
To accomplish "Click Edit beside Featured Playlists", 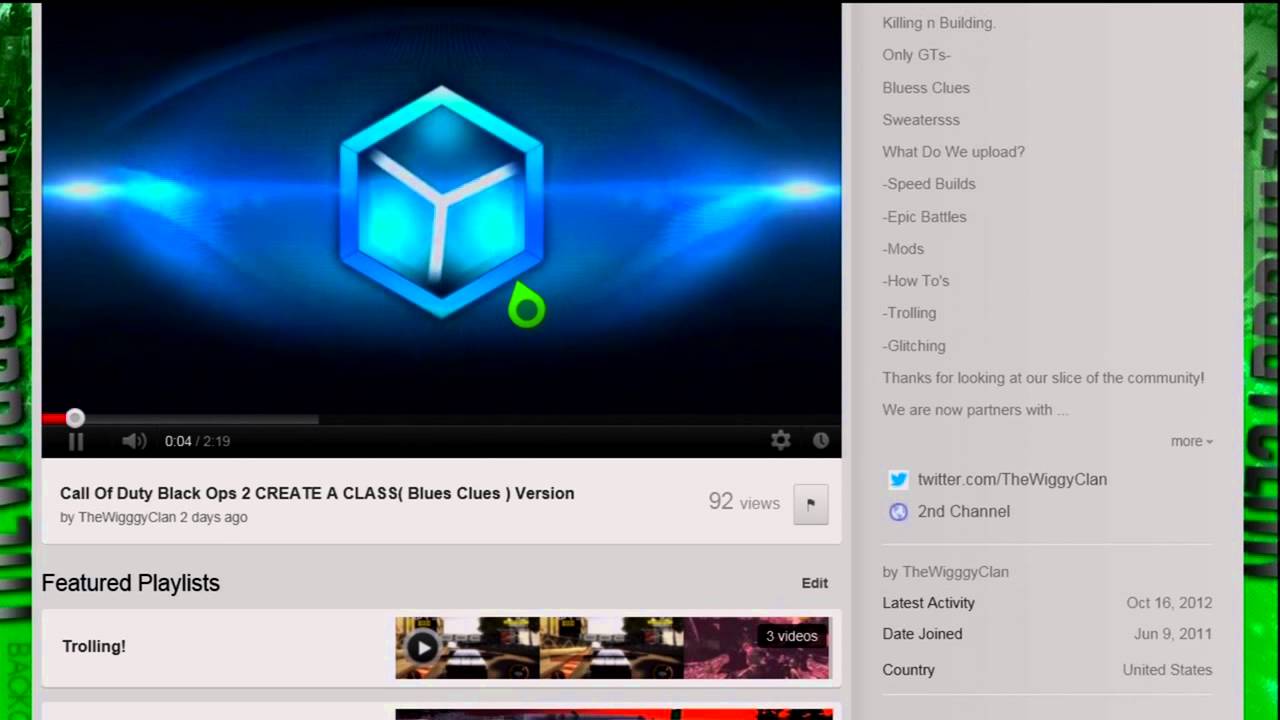I will click(815, 583).
